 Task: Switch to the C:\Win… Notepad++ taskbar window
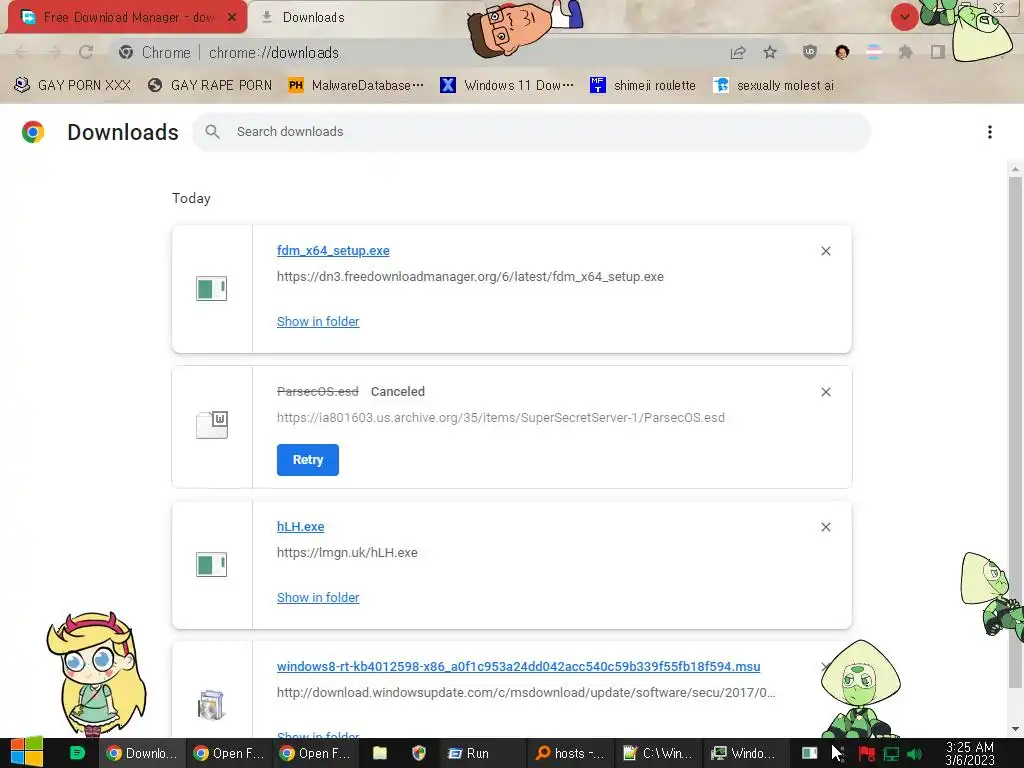click(658, 753)
